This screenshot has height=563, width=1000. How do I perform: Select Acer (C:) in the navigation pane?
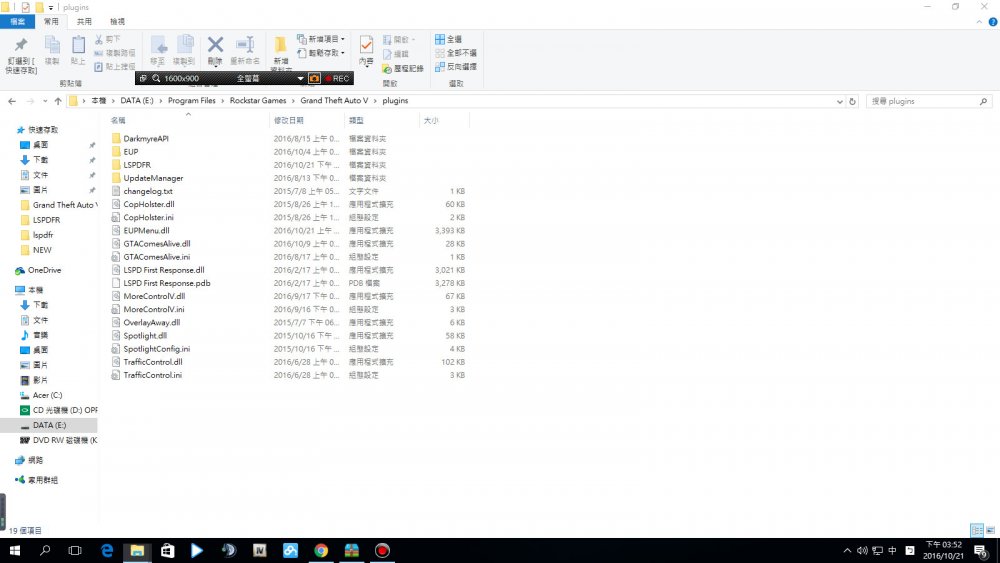click(47, 395)
